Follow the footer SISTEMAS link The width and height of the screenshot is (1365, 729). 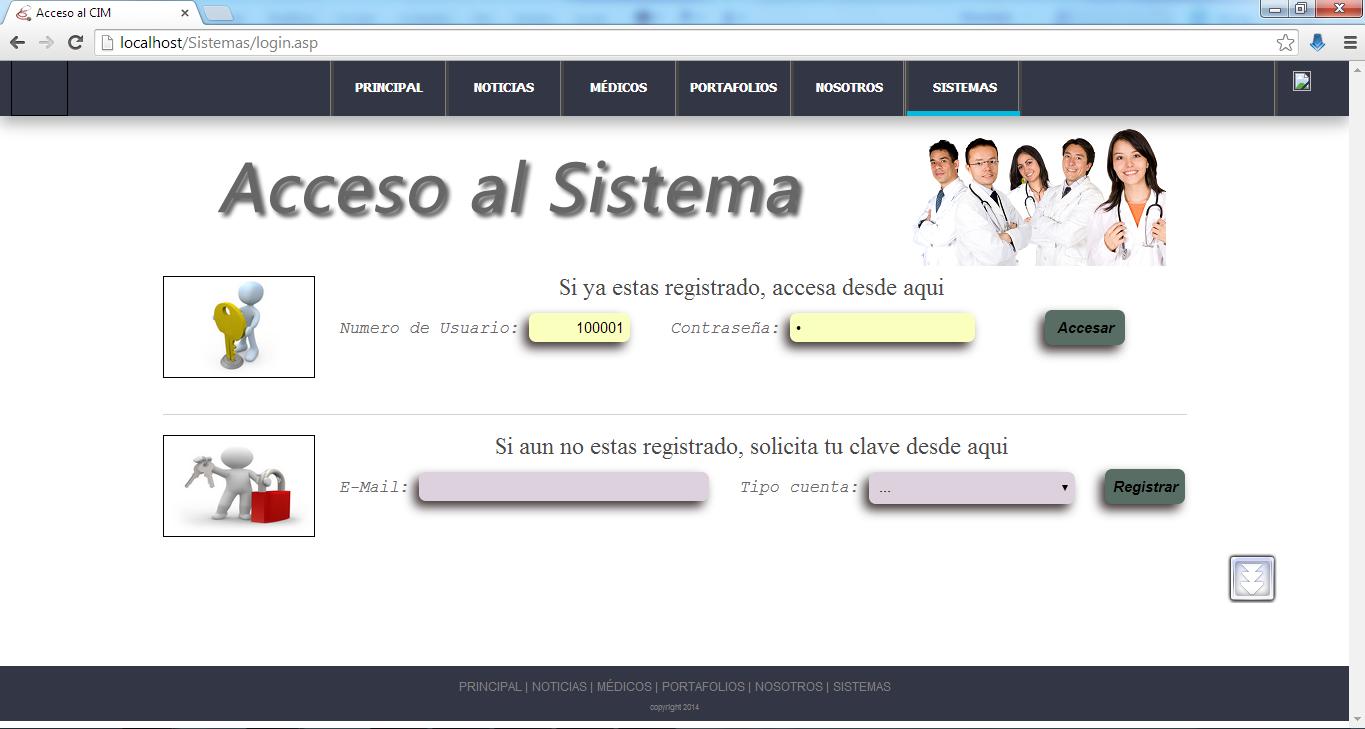coord(862,687)
